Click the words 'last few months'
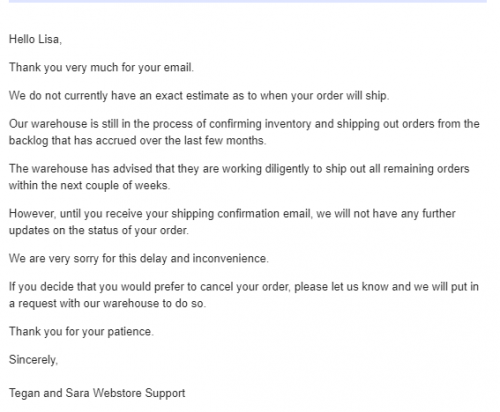This screenshot has width=500, height=412. click(225, 141)
